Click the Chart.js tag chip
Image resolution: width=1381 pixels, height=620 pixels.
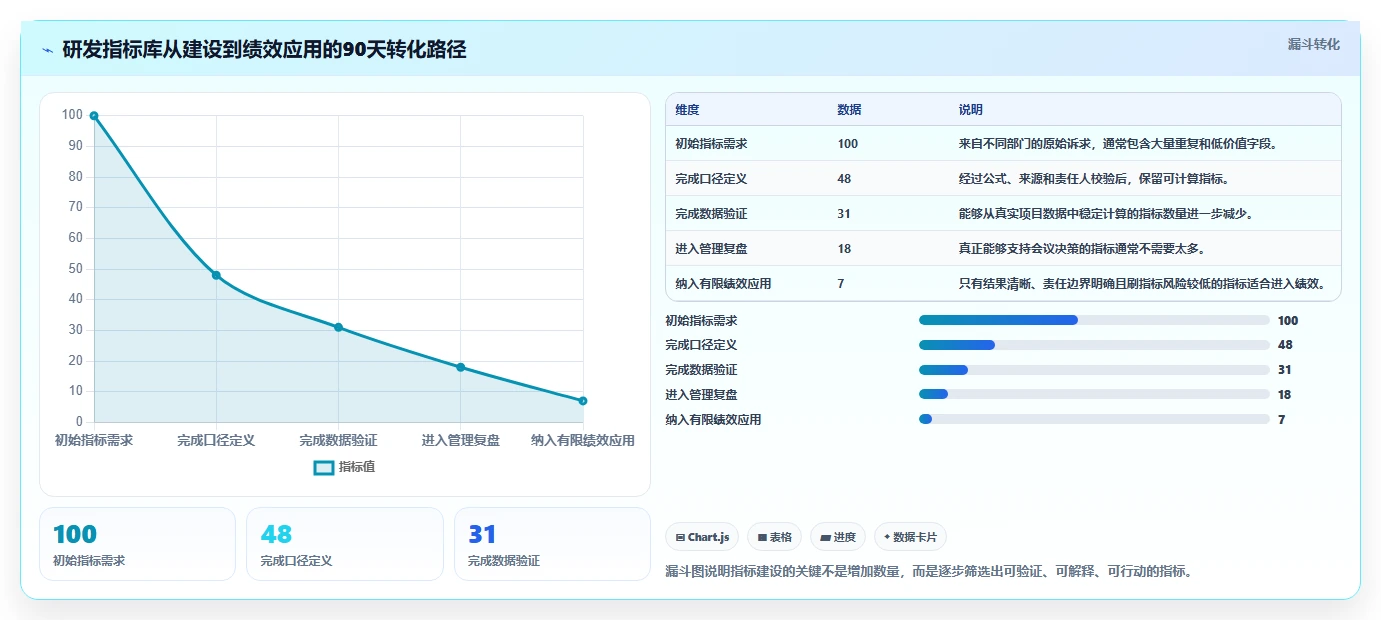pos(702,537)
